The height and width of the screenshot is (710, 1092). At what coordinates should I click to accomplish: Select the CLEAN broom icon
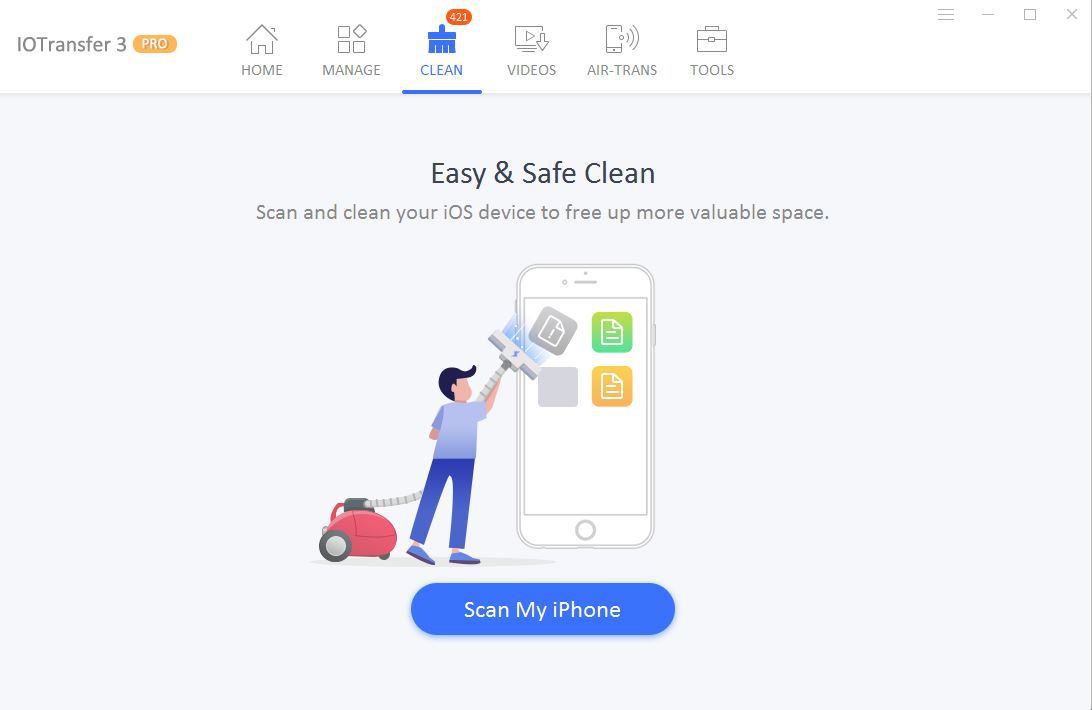pyautogui.click(x=442, y=39)
